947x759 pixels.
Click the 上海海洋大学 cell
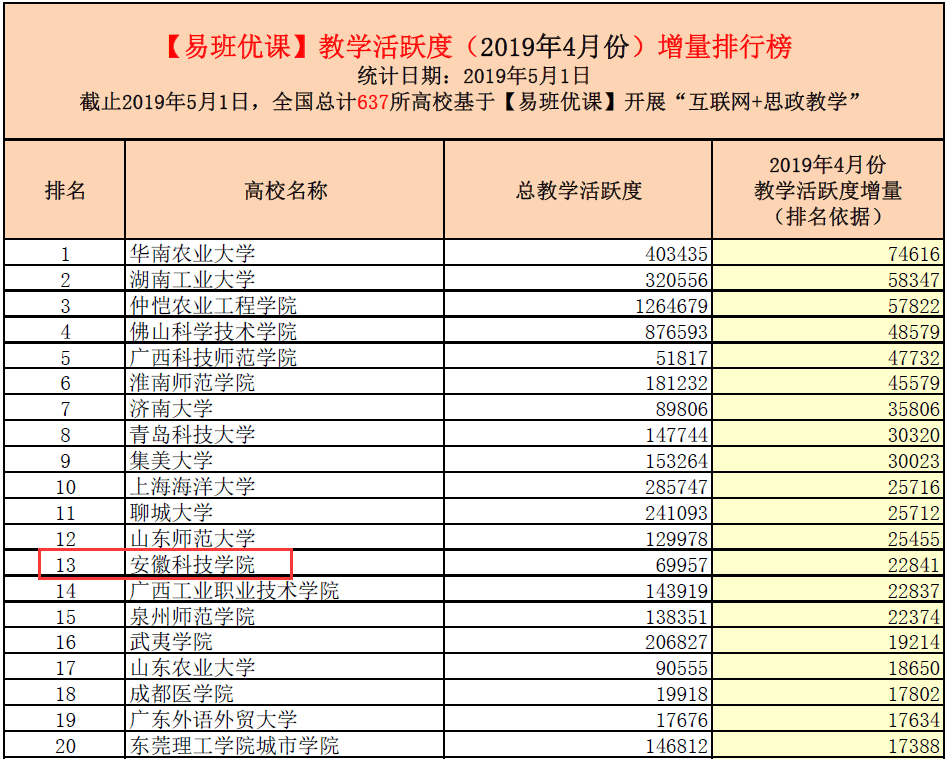[x=192, y=487]
